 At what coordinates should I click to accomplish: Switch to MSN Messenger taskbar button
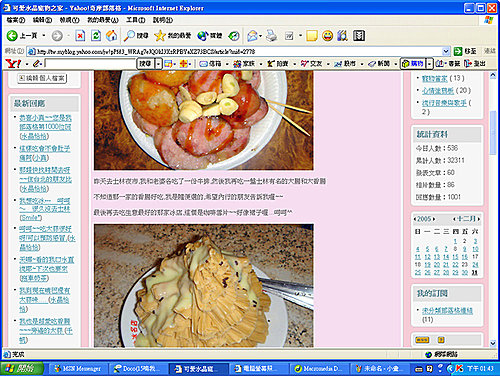pyautogui.click(x=78, y=369)
